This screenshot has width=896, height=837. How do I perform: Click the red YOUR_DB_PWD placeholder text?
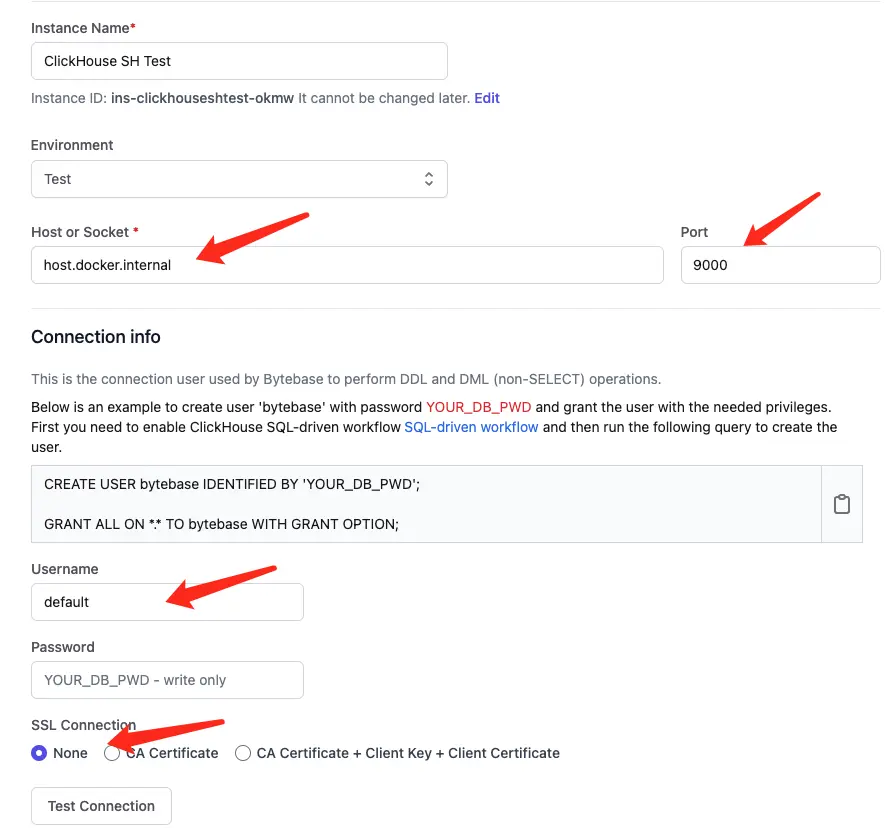click(478, 407)
